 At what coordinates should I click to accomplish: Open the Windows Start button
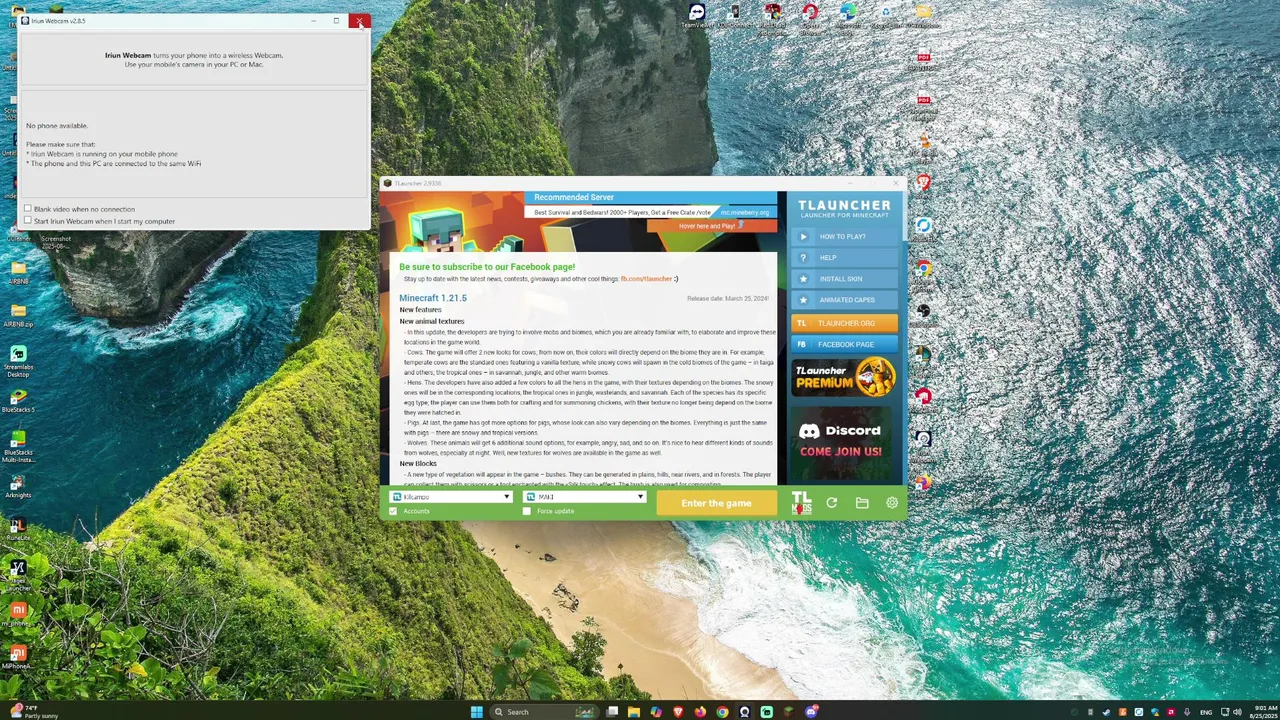tap(477, 712)
